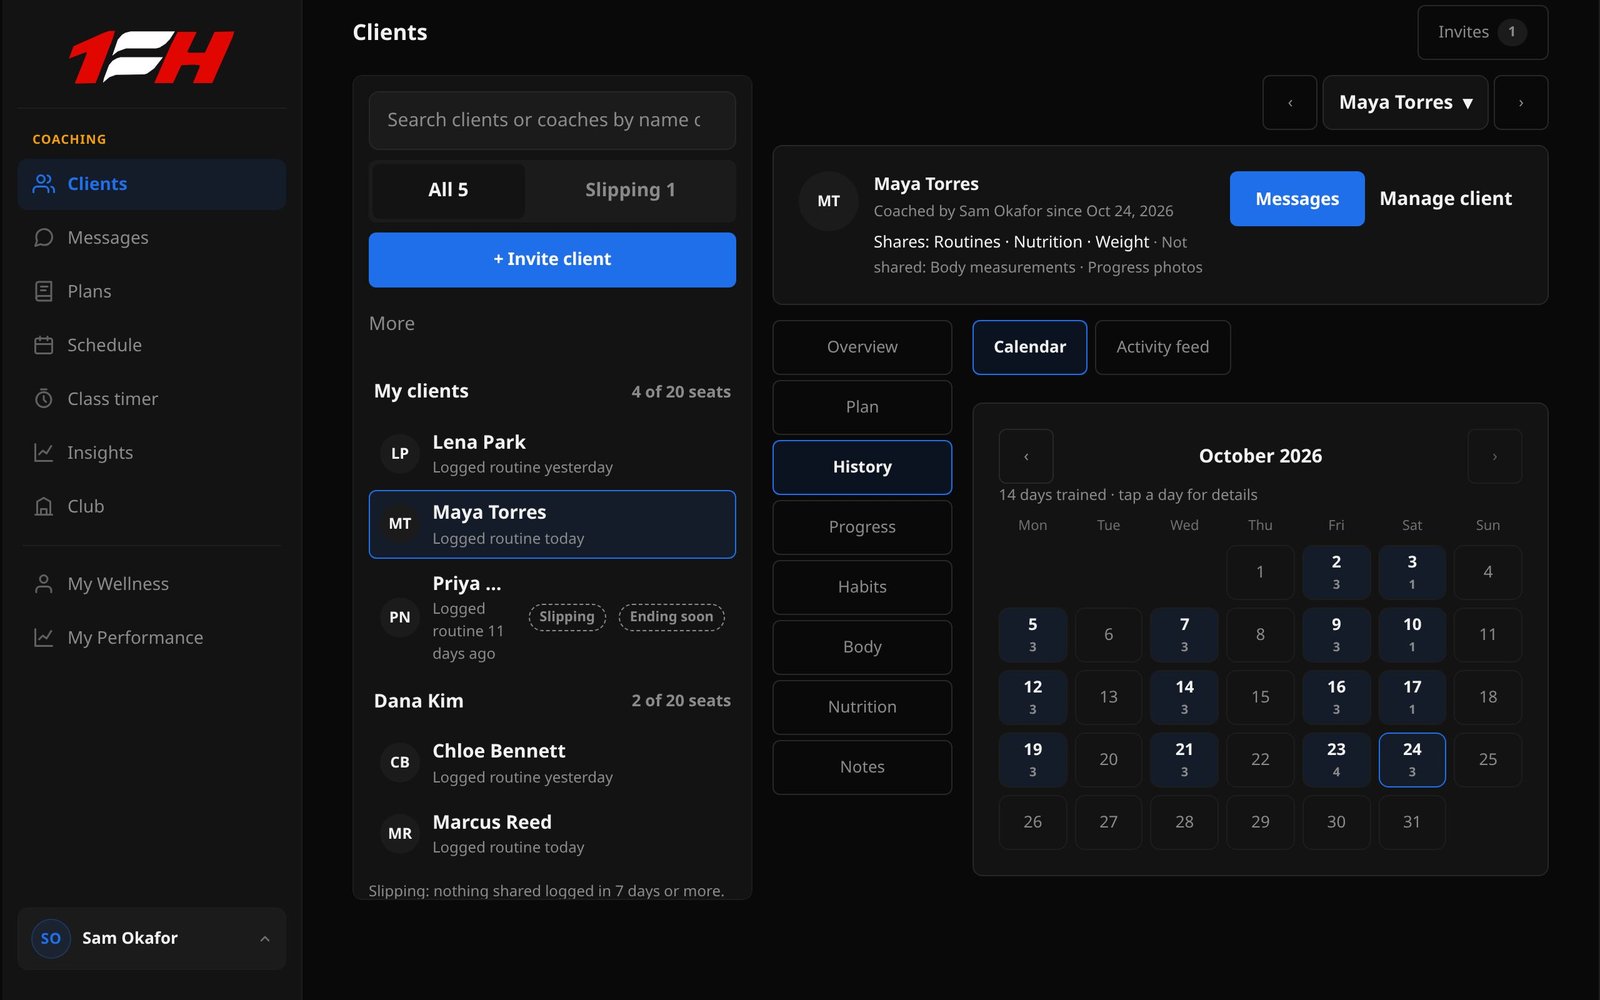Click the Plans document icon
Image resolution: width=1600 pixels, height=1000 pixels.
(x=44, y=291)
